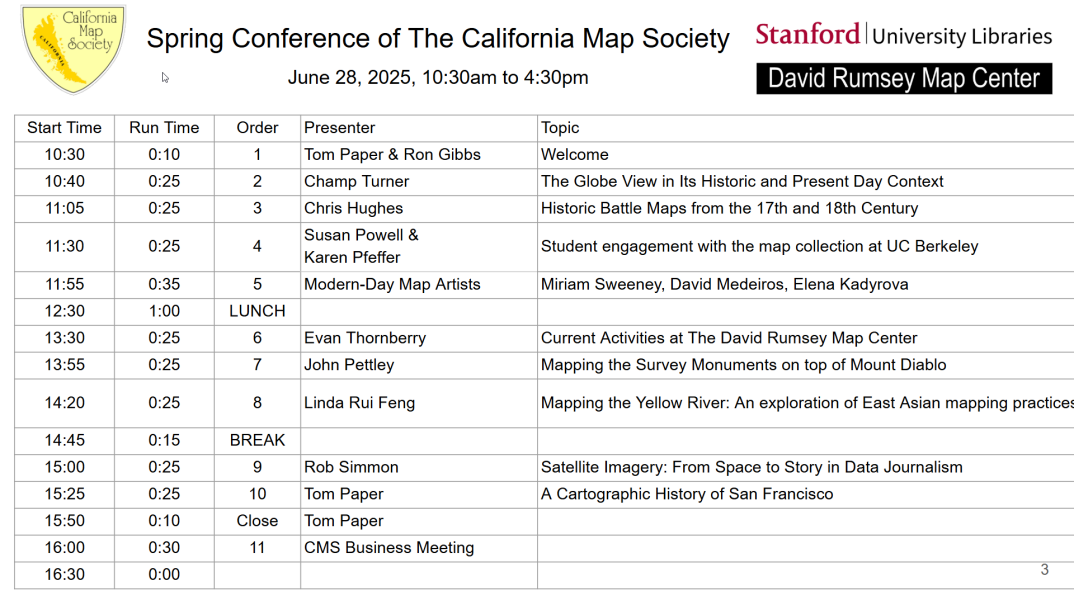The width and height of the screenshot is (1074, 600).
Task: Click the CMS Business Meeting cell
Action: [x=419, y=548]
